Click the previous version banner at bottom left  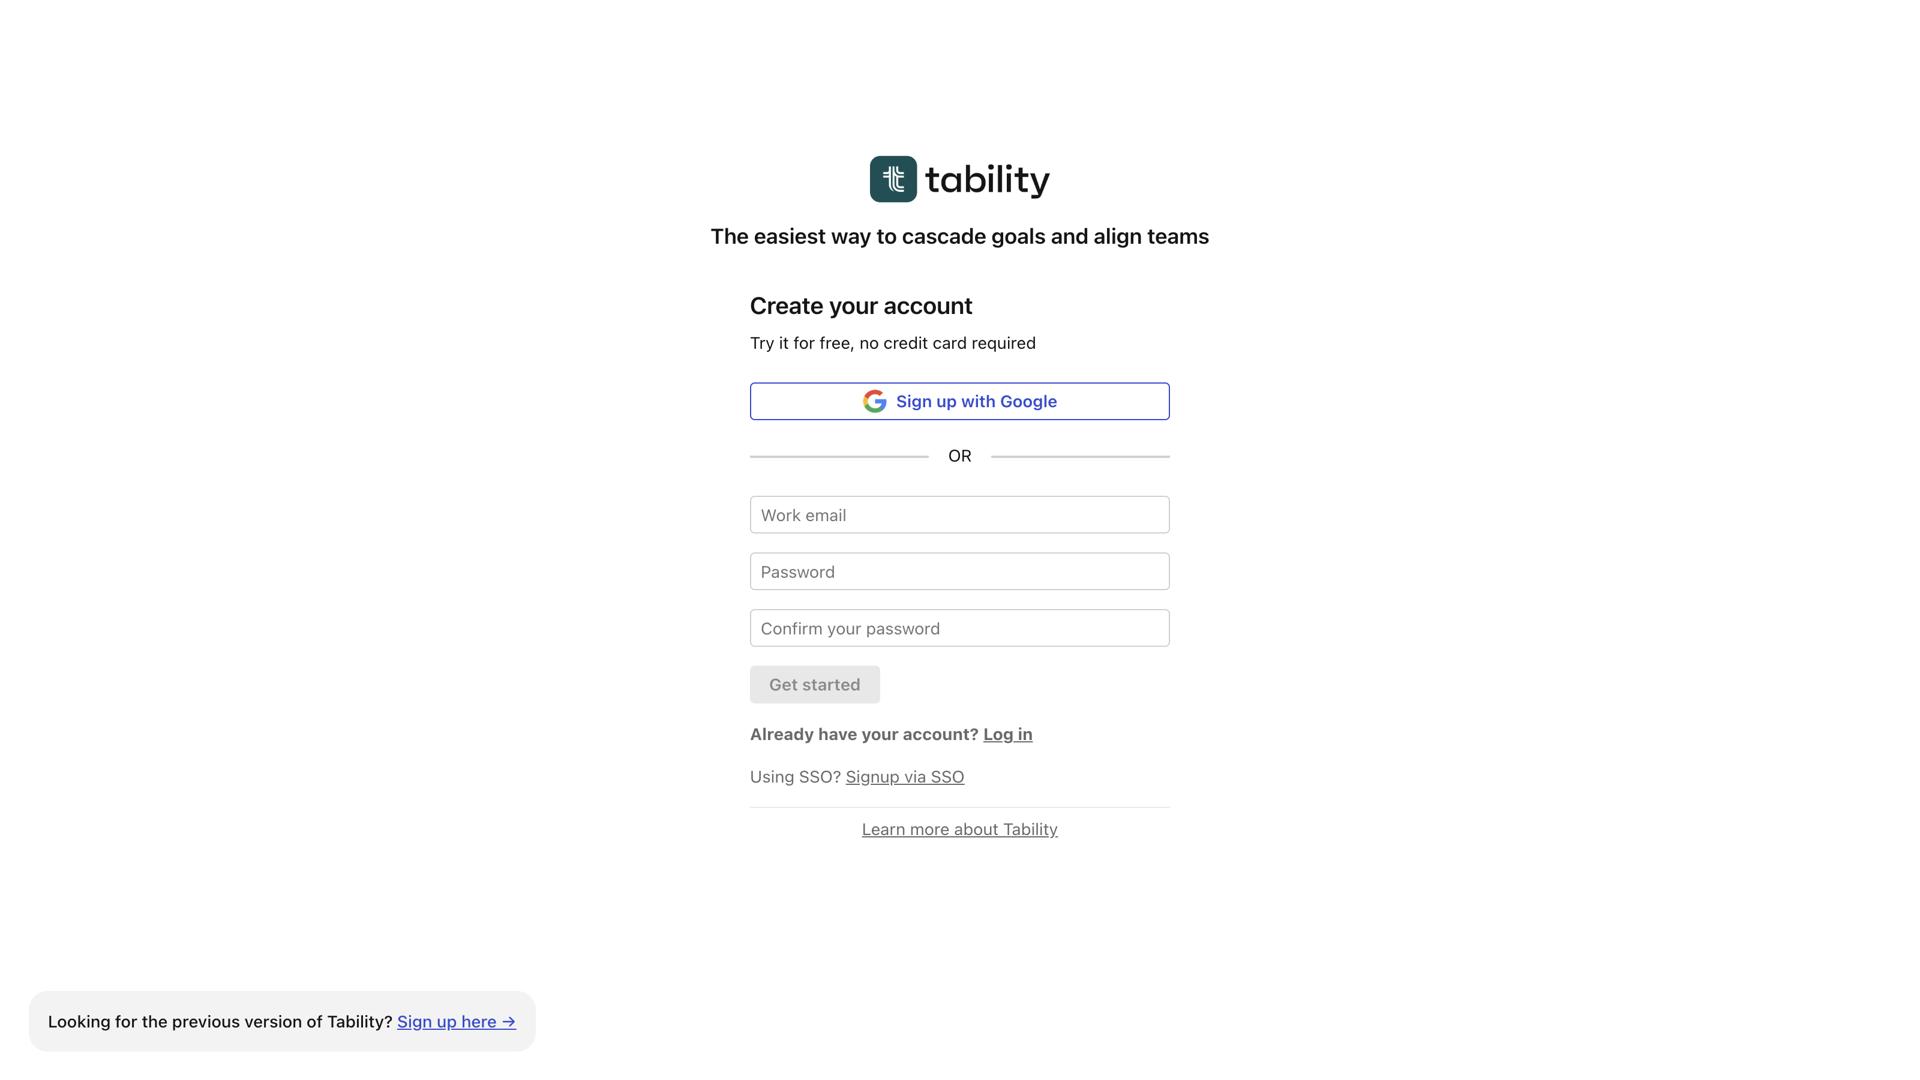281,1021
